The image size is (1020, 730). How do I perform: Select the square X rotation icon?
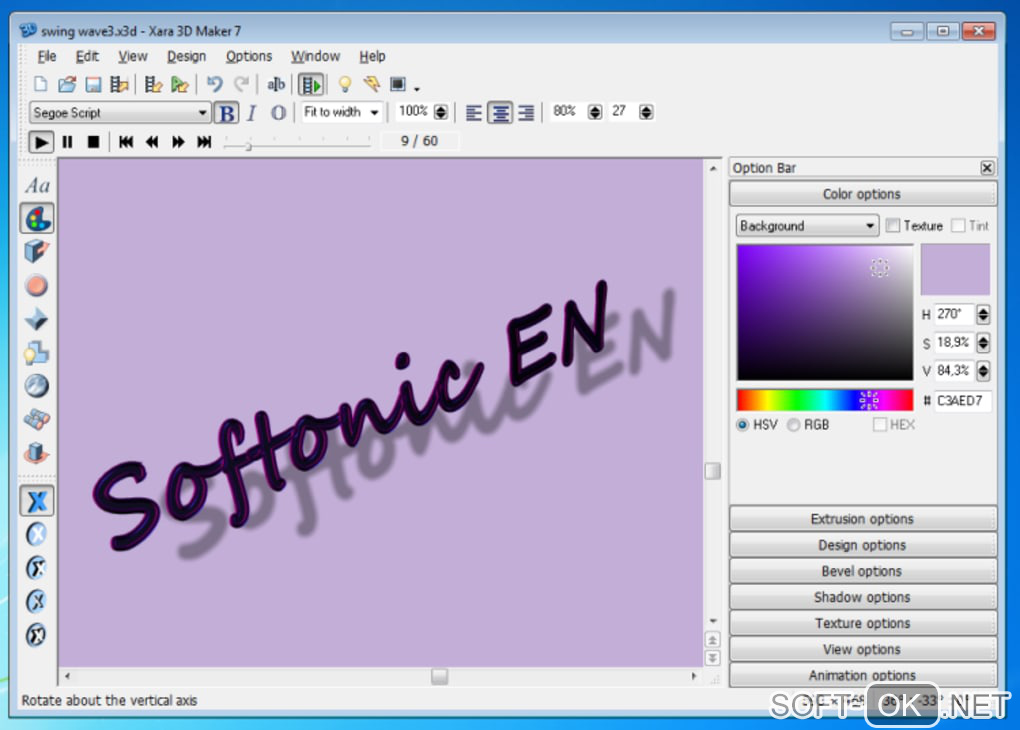tap(37, 501)
